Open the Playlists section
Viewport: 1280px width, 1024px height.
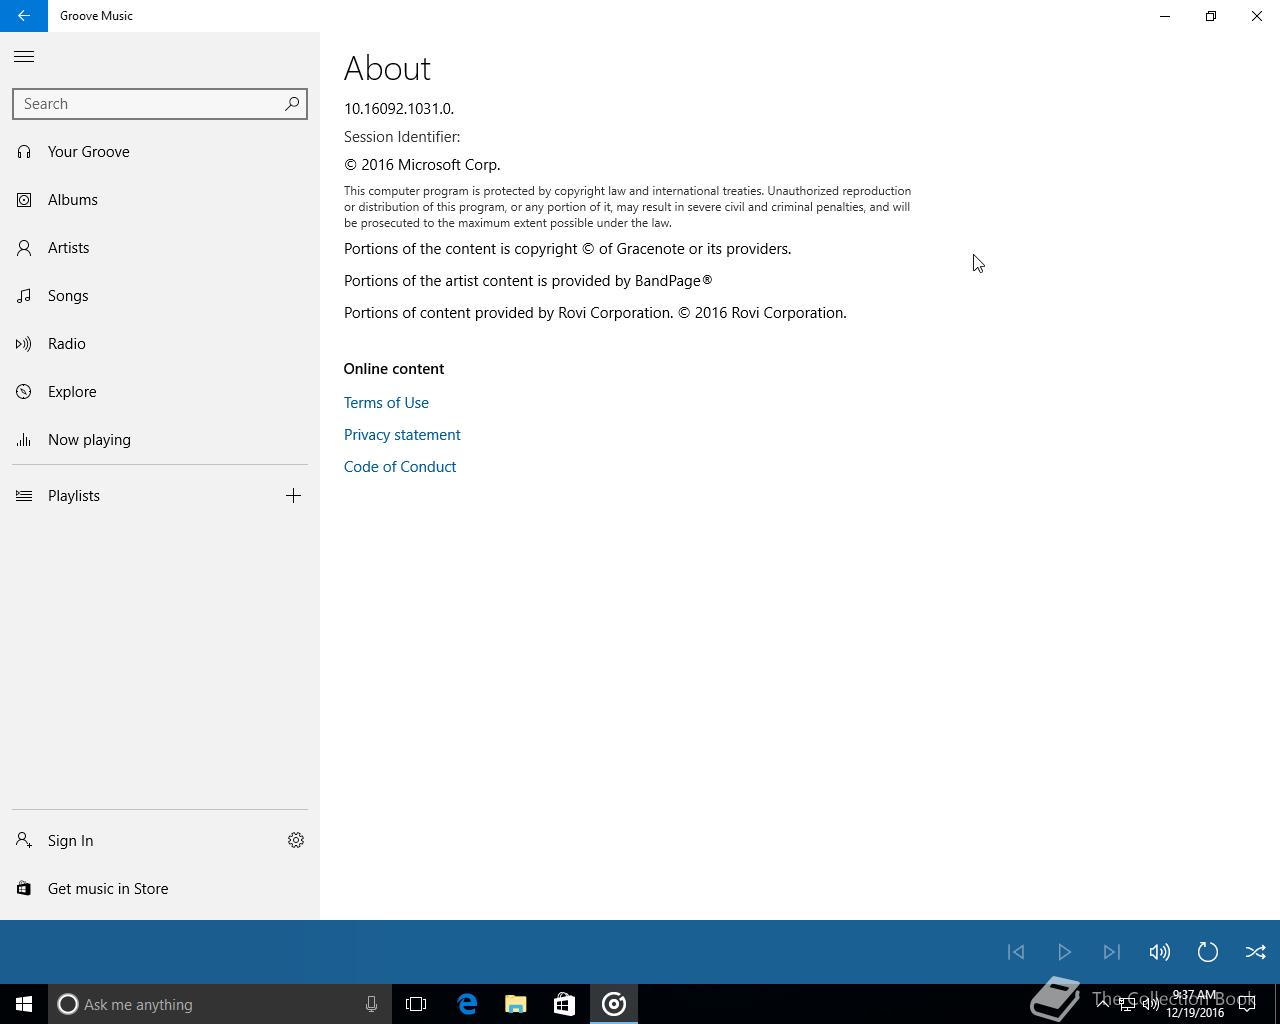tap(134, 496)
